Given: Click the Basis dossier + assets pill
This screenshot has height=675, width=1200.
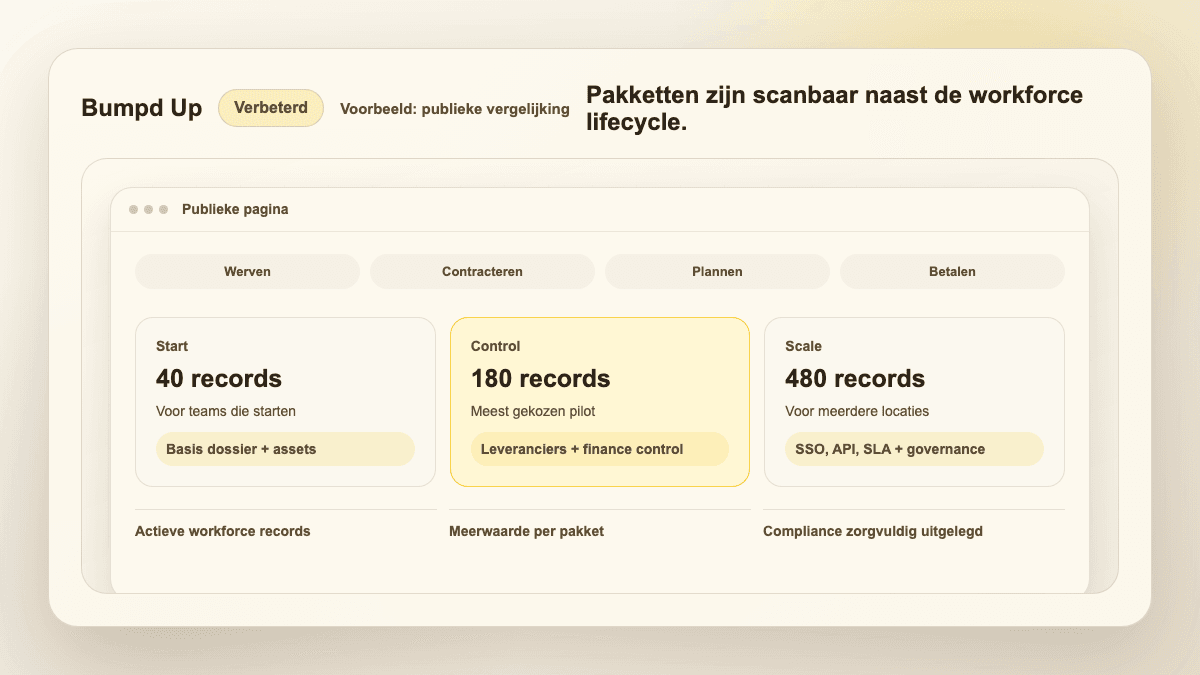Looking at the screenshot, I should click(285, 449).
